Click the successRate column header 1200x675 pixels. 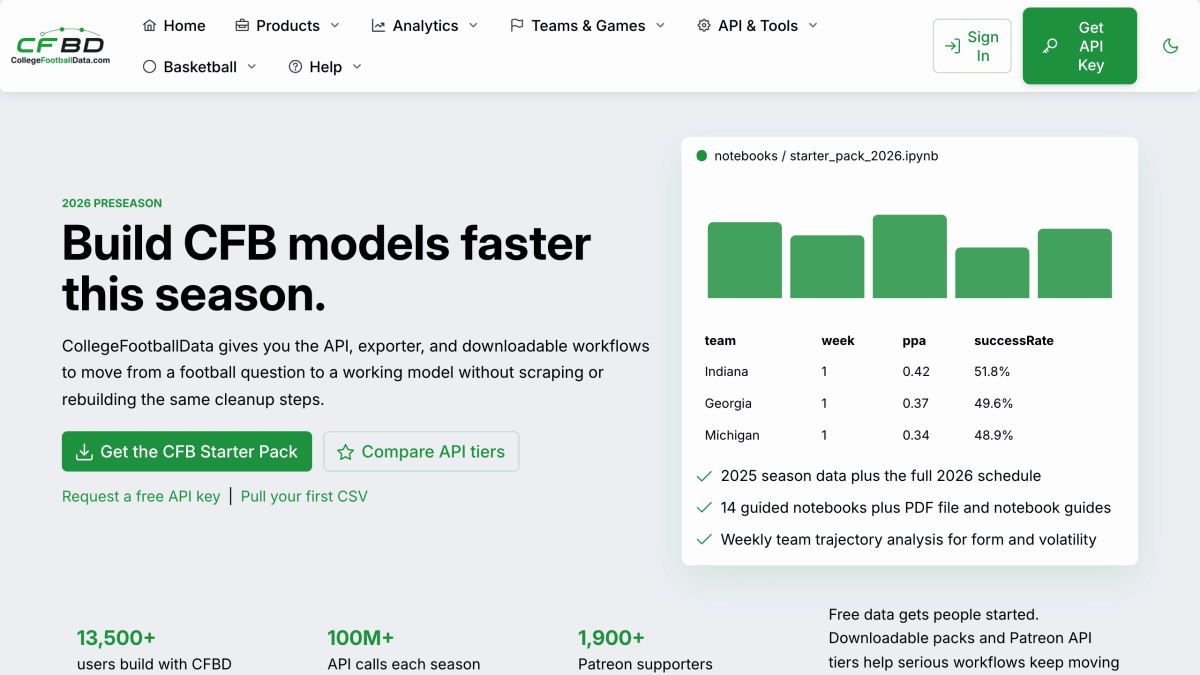click(x=1014, y=340)
